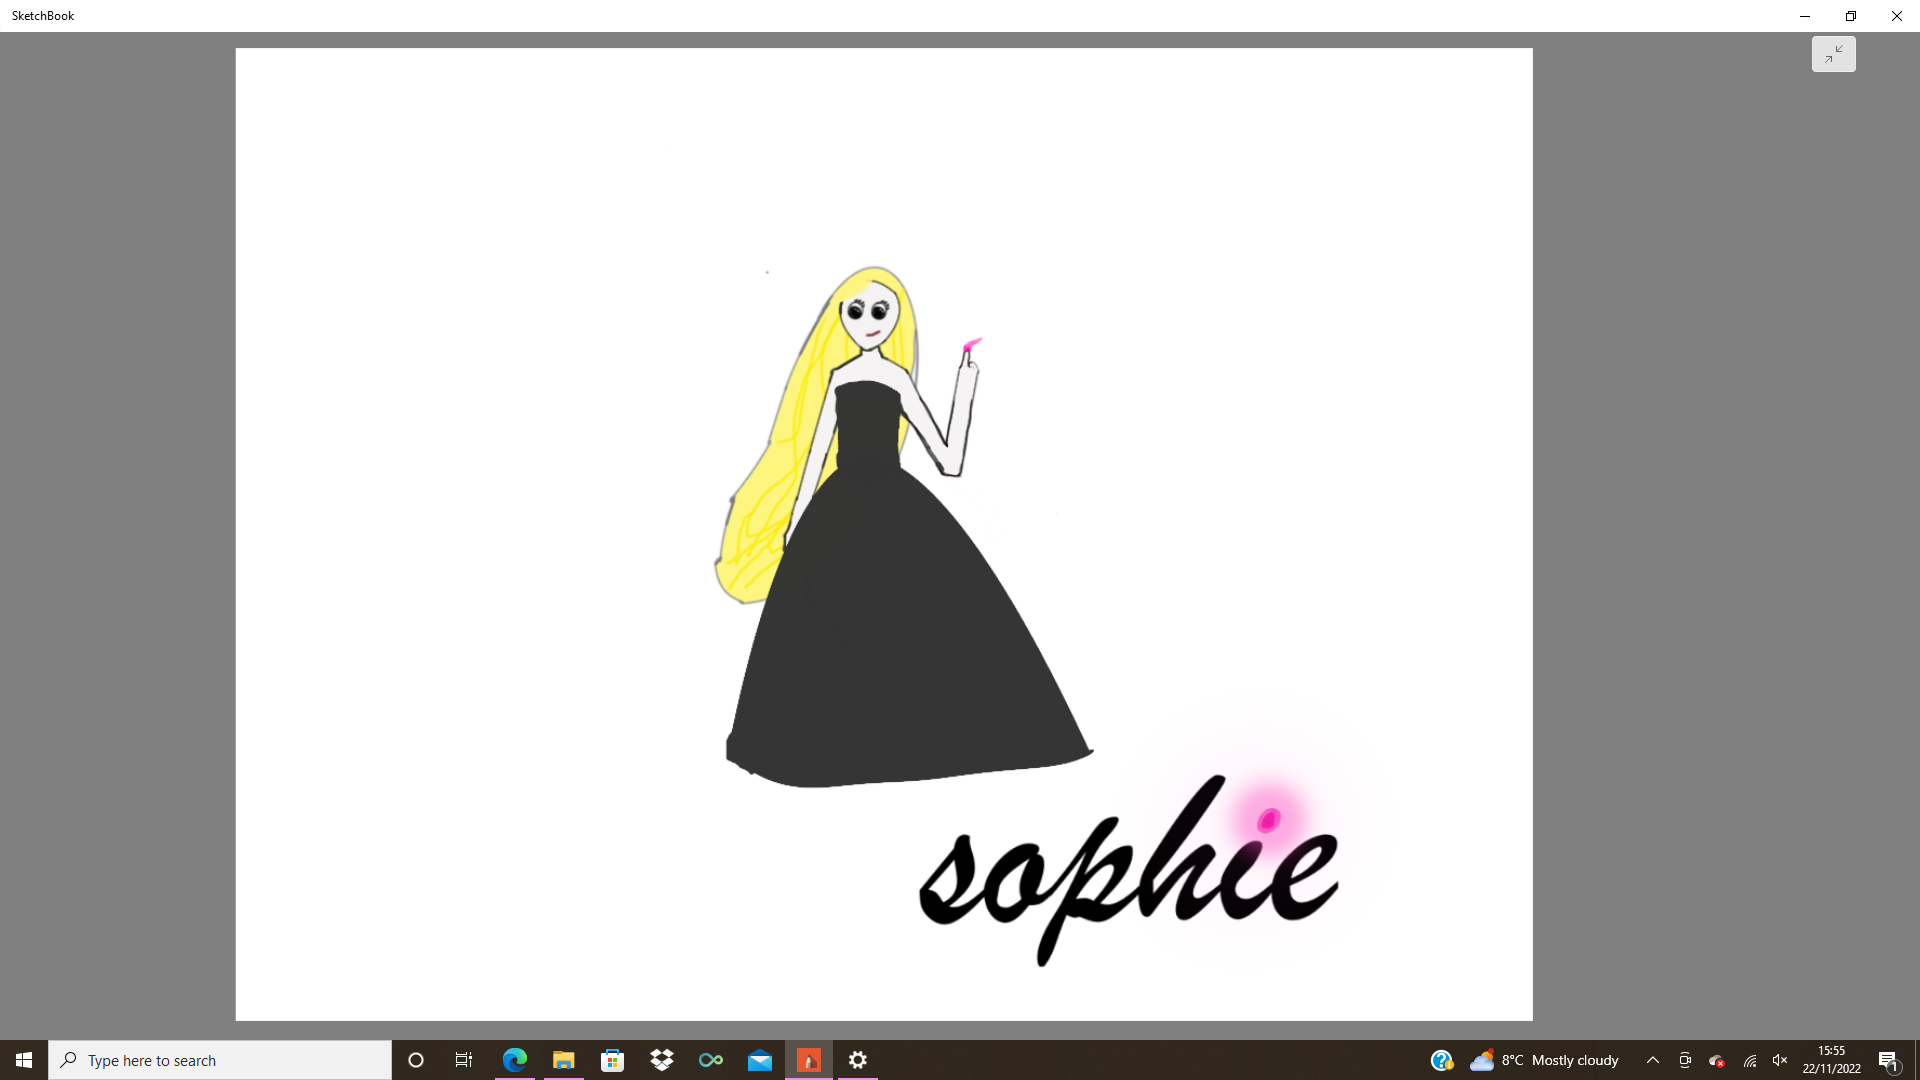Expand the hidden system tray icons
This screenshot has width=1920, height=1080.
pyautogui.click(x=1653, y=1060)
